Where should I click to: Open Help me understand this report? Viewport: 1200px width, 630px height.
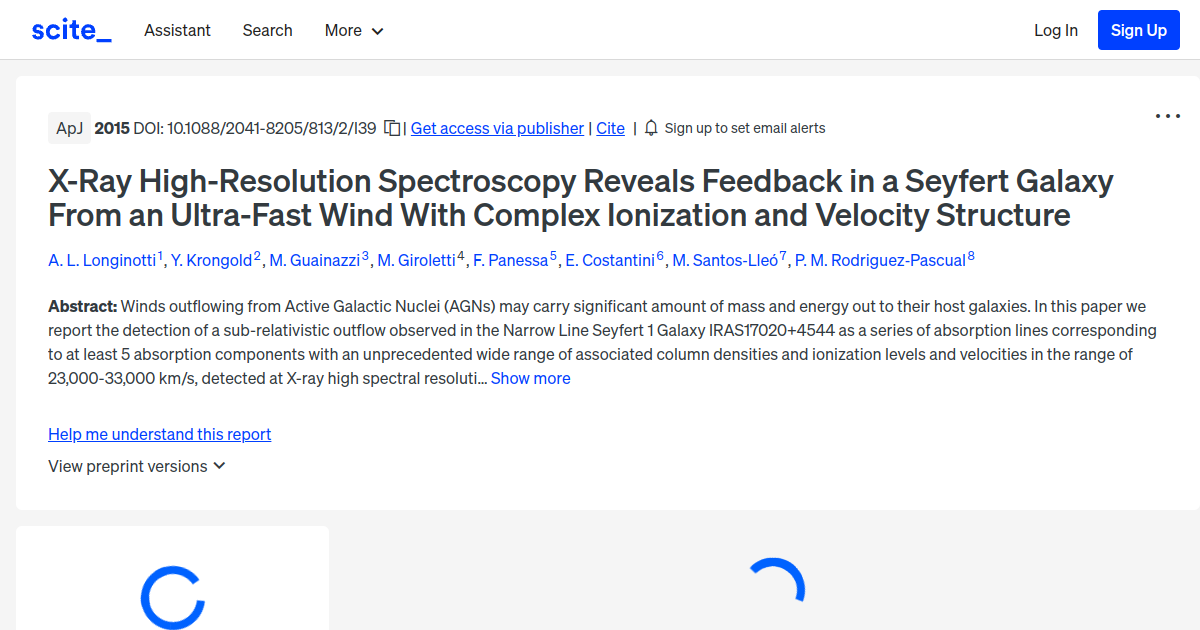159,434
